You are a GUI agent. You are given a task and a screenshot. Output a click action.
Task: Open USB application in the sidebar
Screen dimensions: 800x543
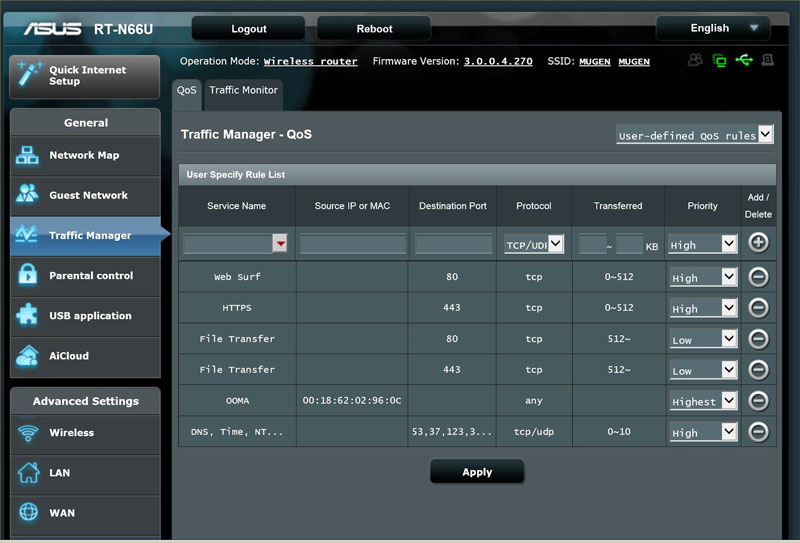pos(85,316)
